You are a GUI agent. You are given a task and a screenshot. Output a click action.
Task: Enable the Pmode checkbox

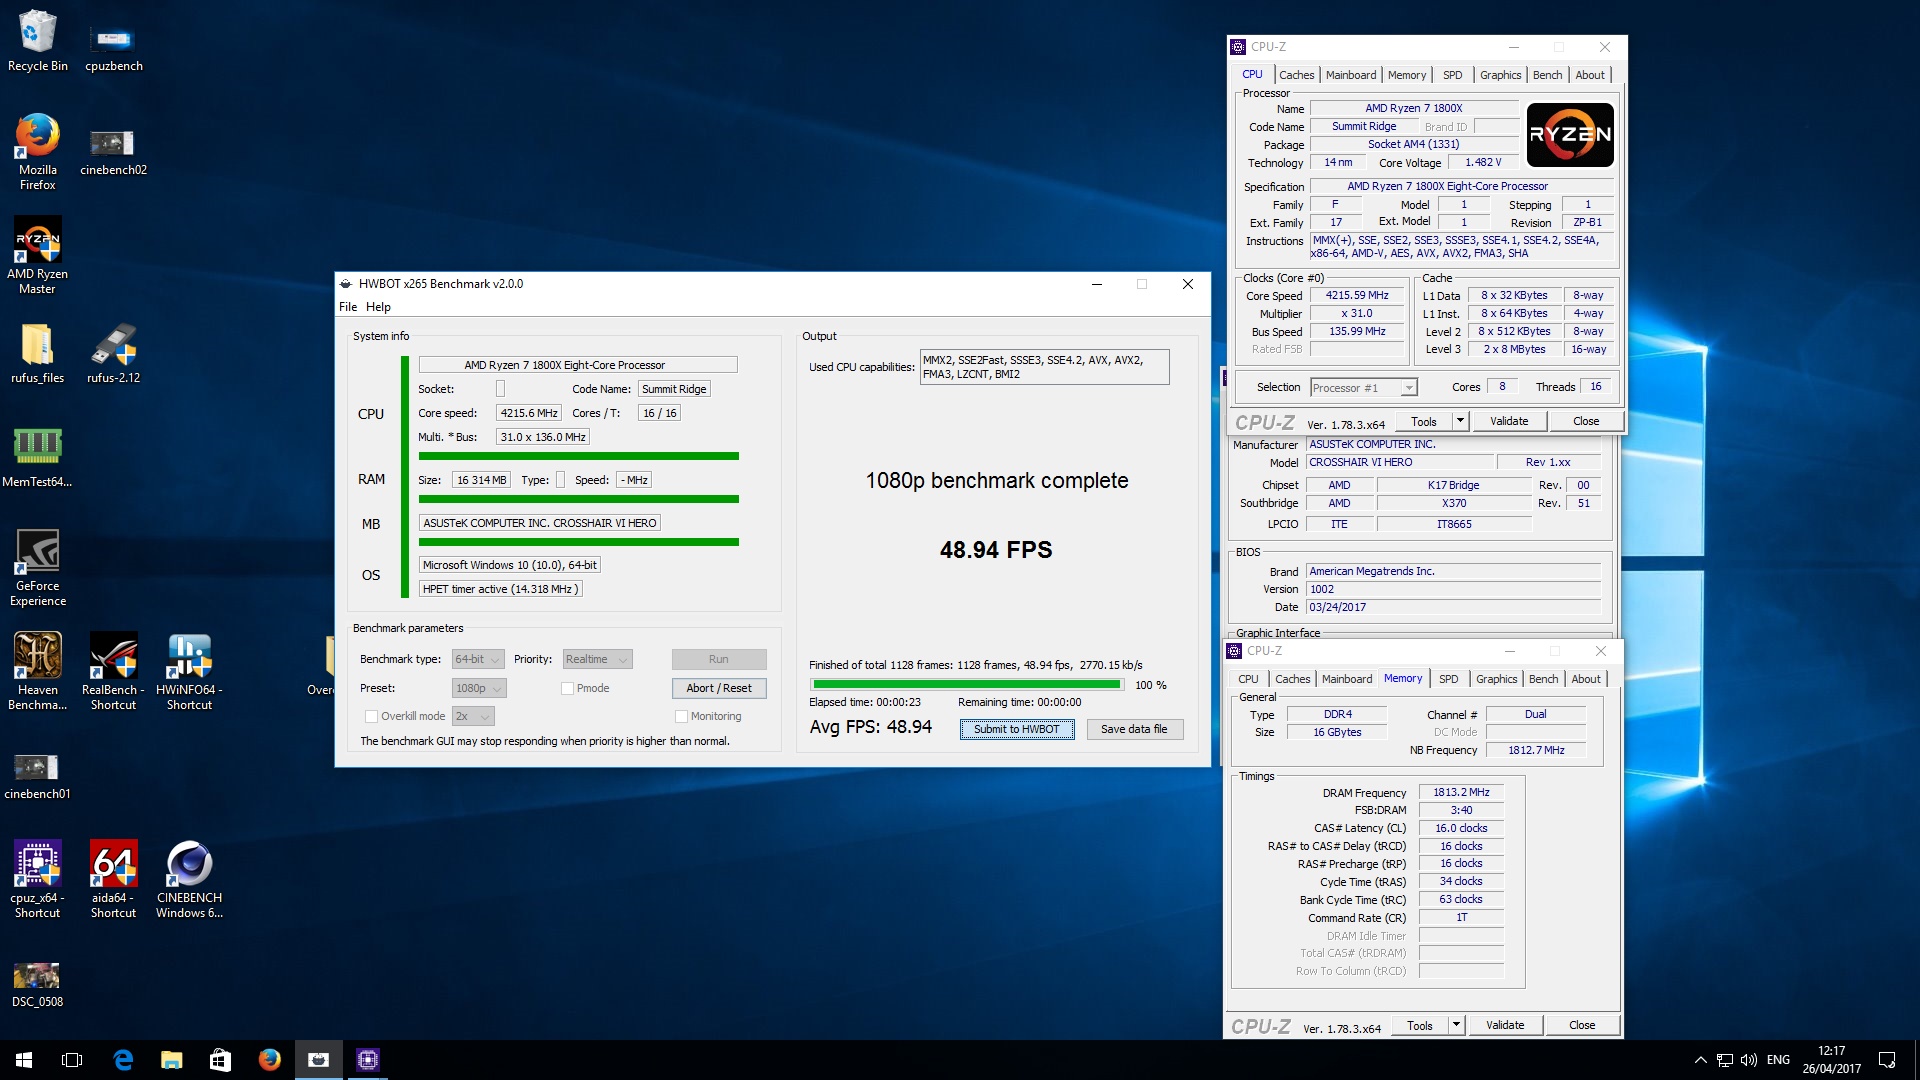point(567,688)
